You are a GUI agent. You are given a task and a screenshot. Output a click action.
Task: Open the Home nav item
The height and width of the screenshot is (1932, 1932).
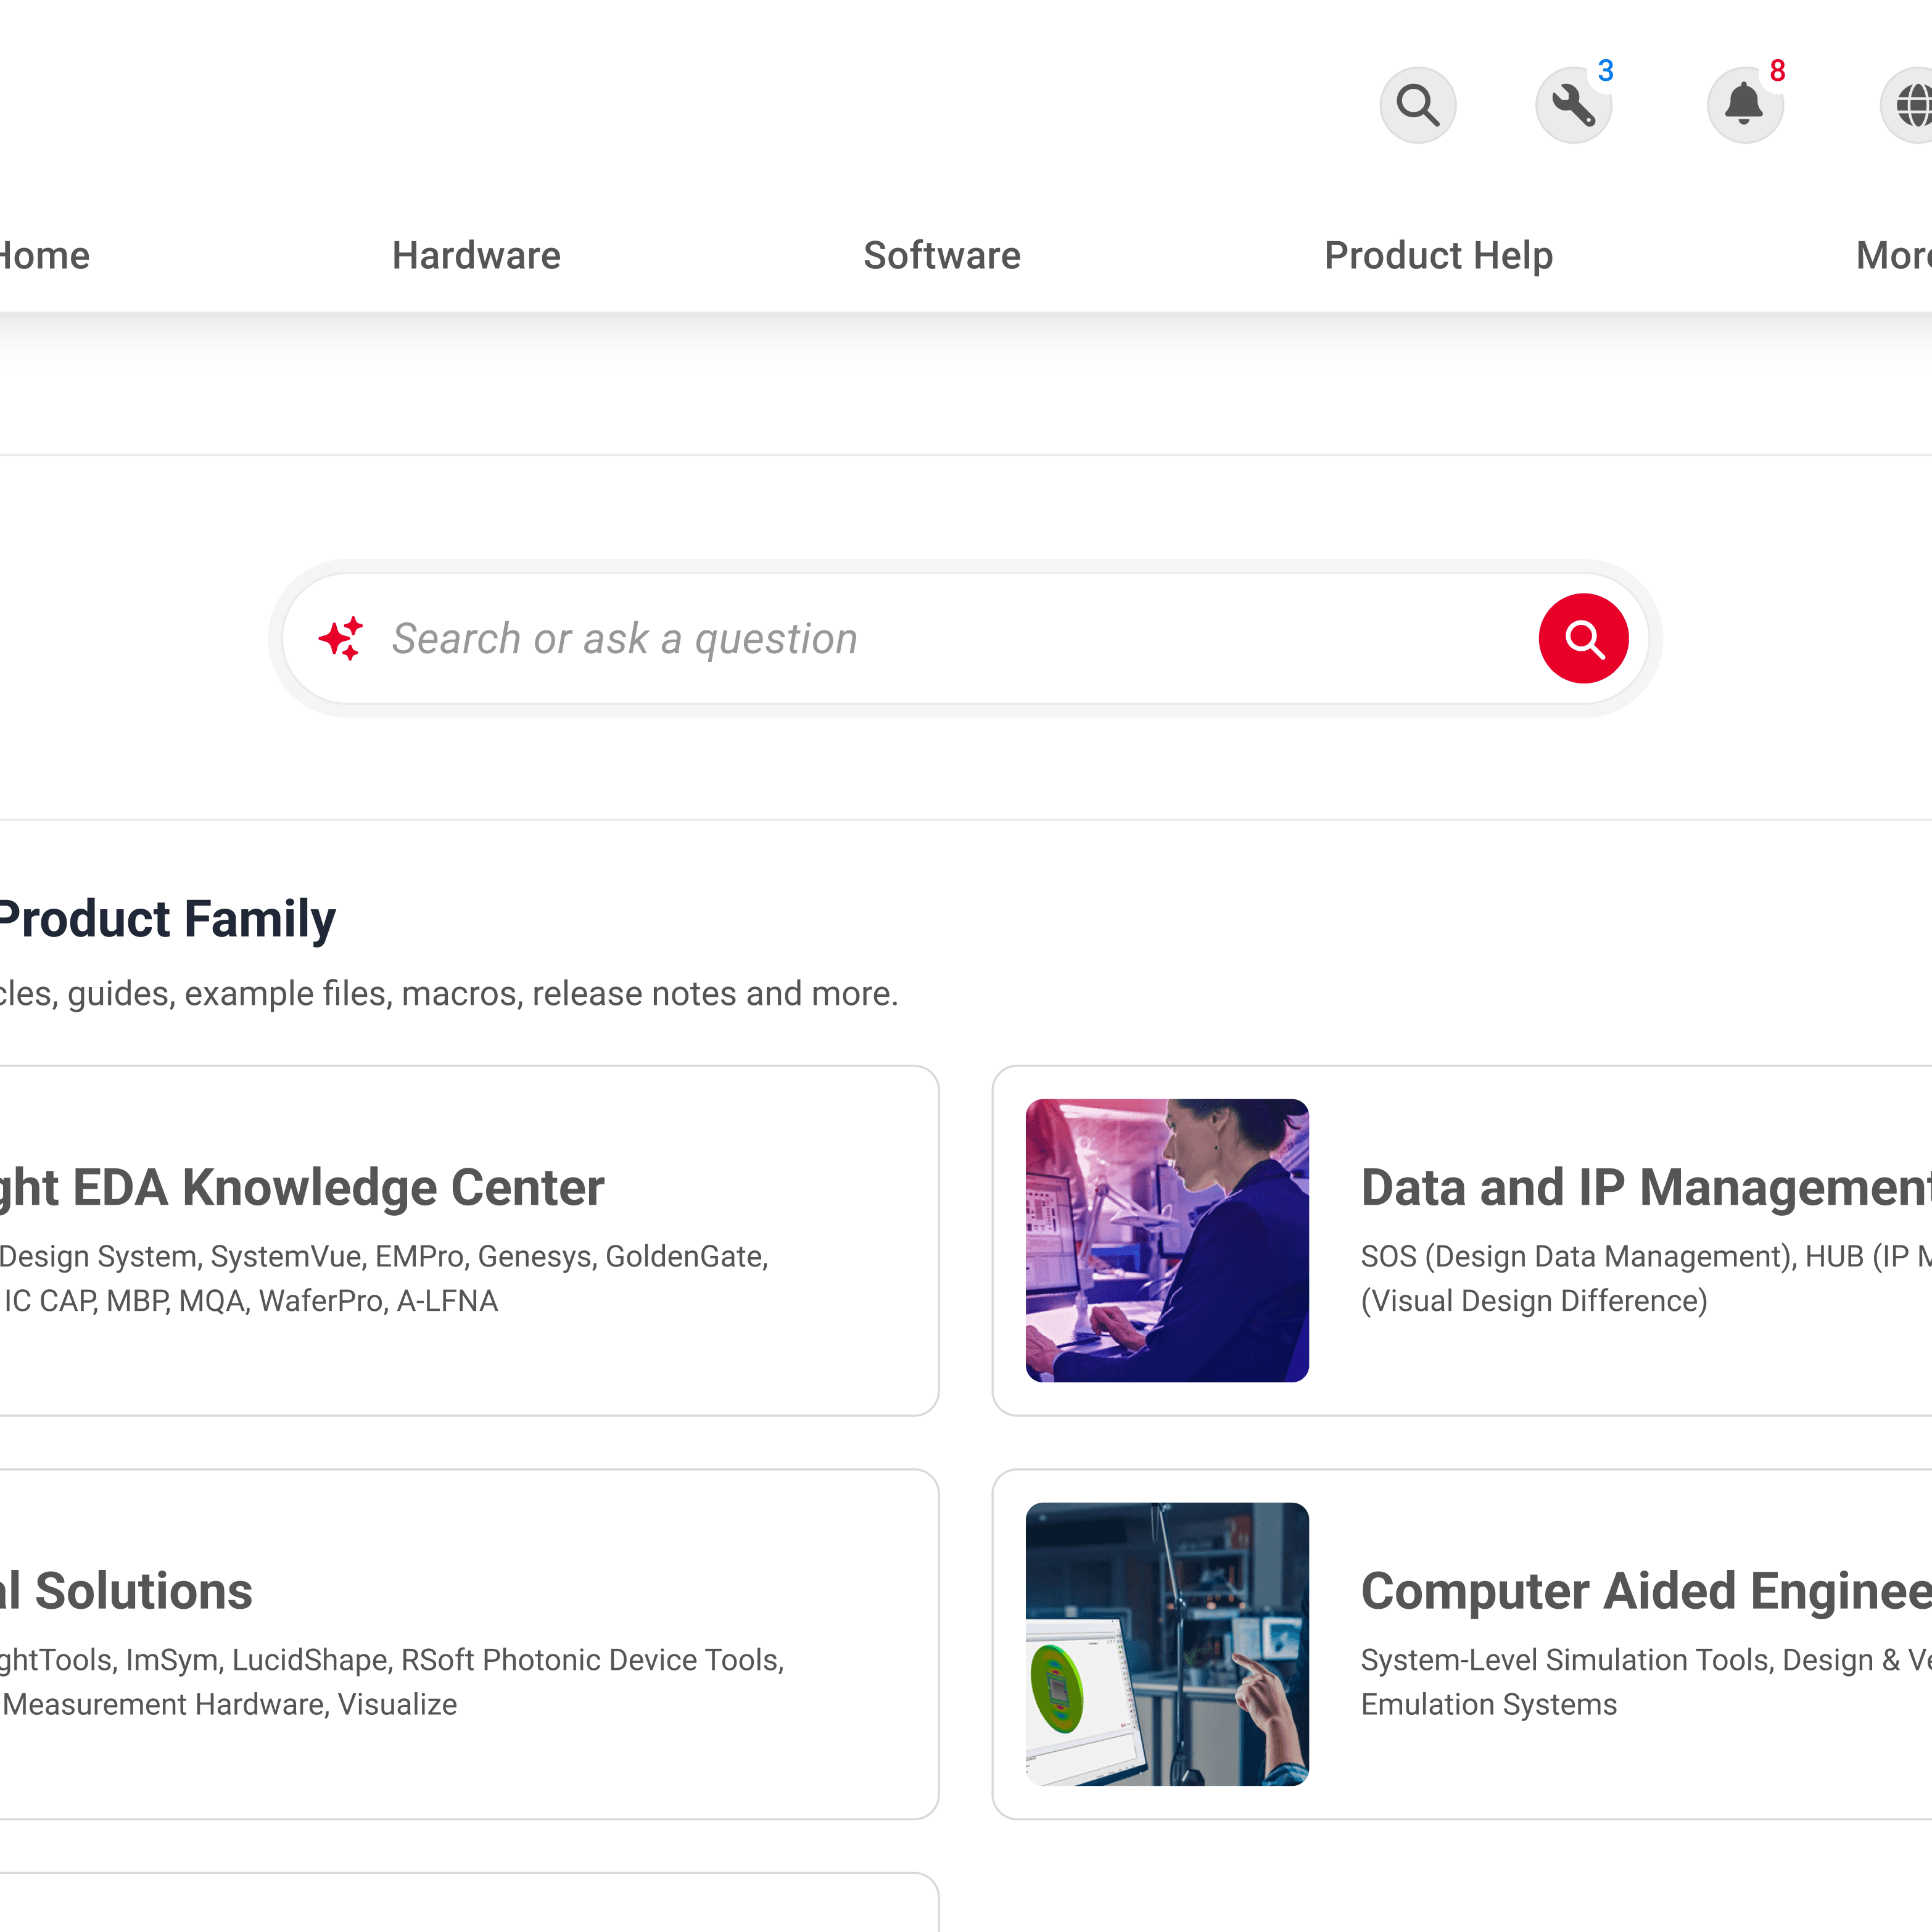[45, 256]
